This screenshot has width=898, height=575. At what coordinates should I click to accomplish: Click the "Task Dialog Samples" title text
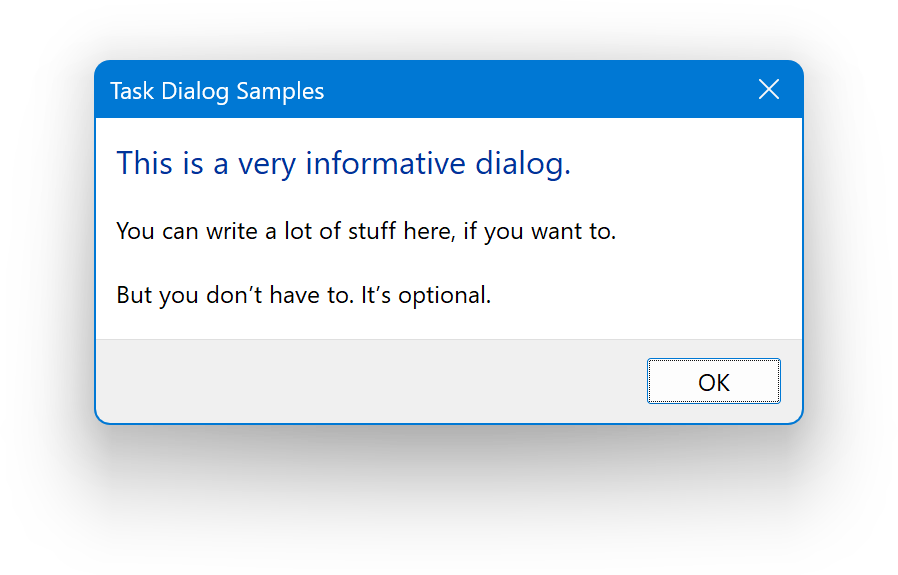217,91
